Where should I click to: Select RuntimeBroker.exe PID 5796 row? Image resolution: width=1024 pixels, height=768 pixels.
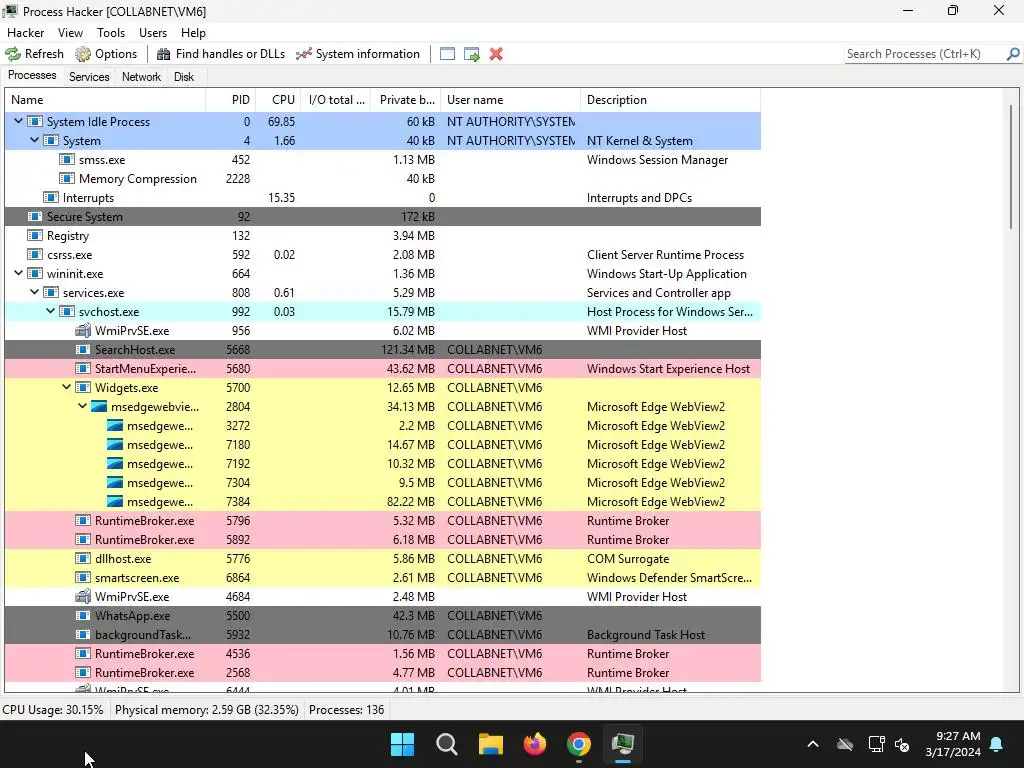383,520
